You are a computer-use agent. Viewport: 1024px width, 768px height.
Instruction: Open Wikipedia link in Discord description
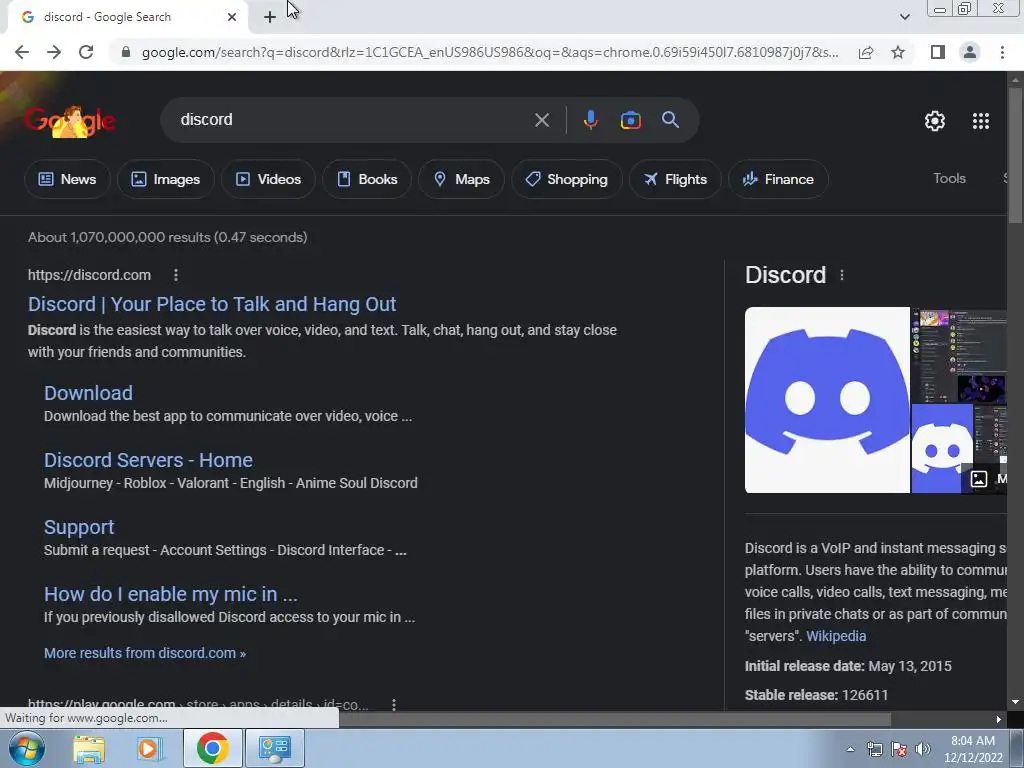point(836,636)
